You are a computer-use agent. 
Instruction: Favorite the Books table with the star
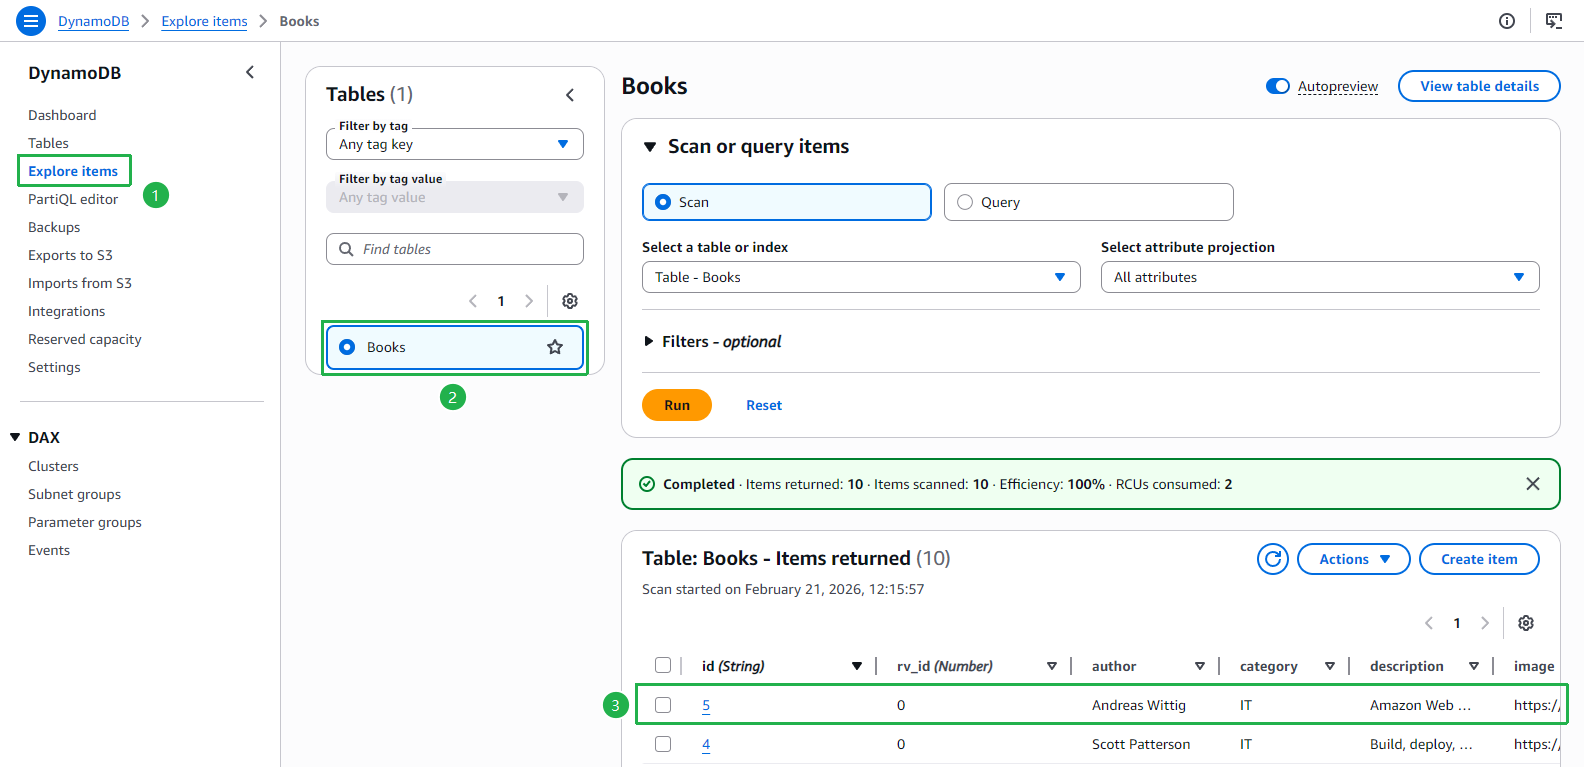tap(555, 347)
